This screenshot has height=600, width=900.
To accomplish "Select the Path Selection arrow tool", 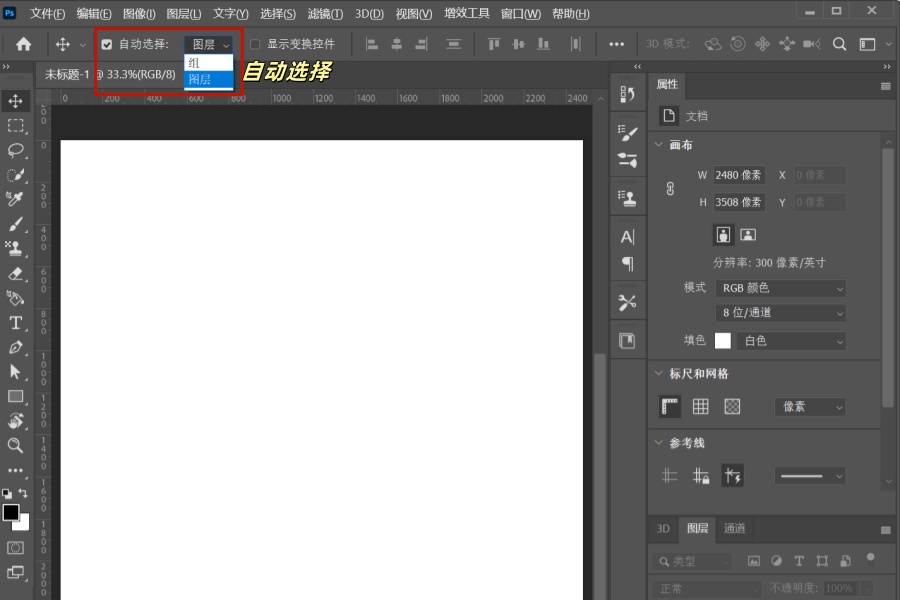I will 15,371.
